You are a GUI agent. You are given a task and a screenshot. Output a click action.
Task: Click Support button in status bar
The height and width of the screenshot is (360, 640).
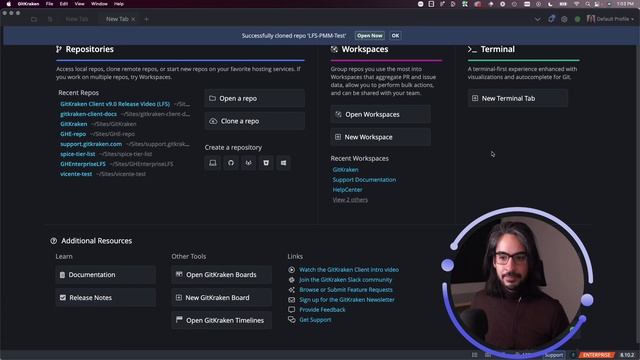553,355
